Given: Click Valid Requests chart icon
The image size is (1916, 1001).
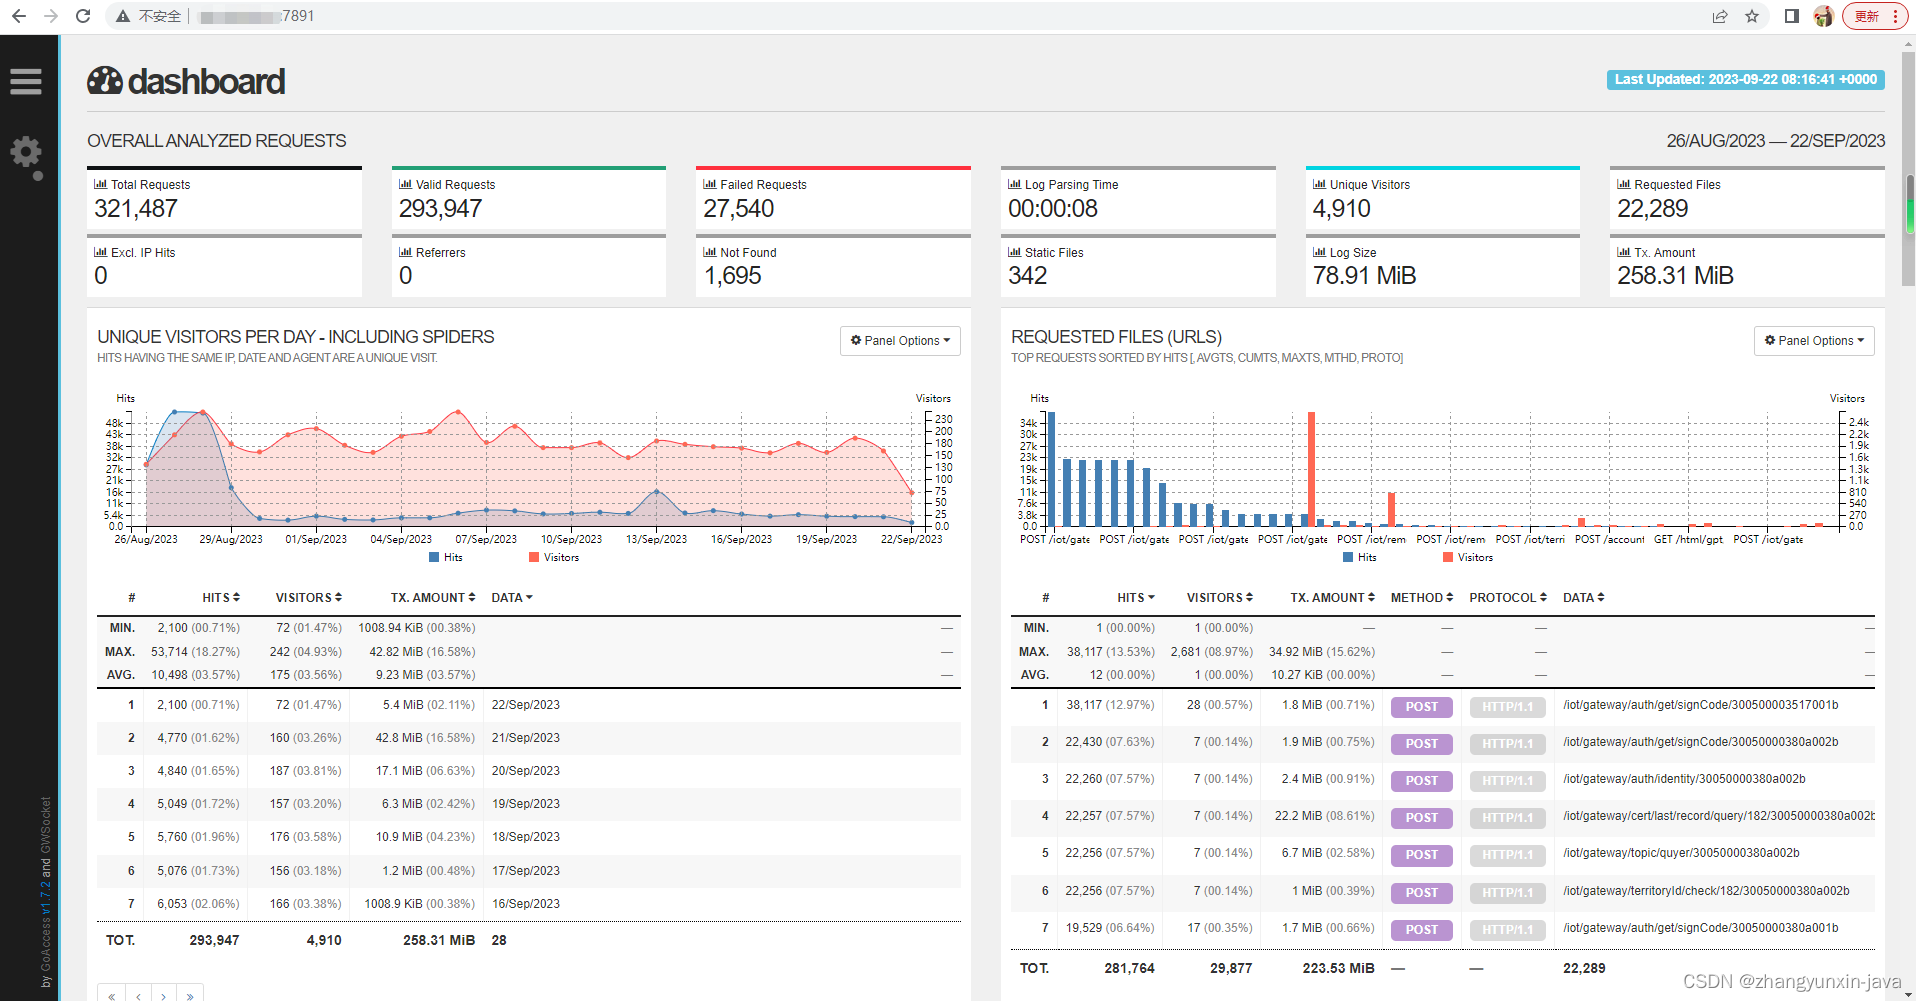Looking at the screenshot, I should [x=405, y=184].
